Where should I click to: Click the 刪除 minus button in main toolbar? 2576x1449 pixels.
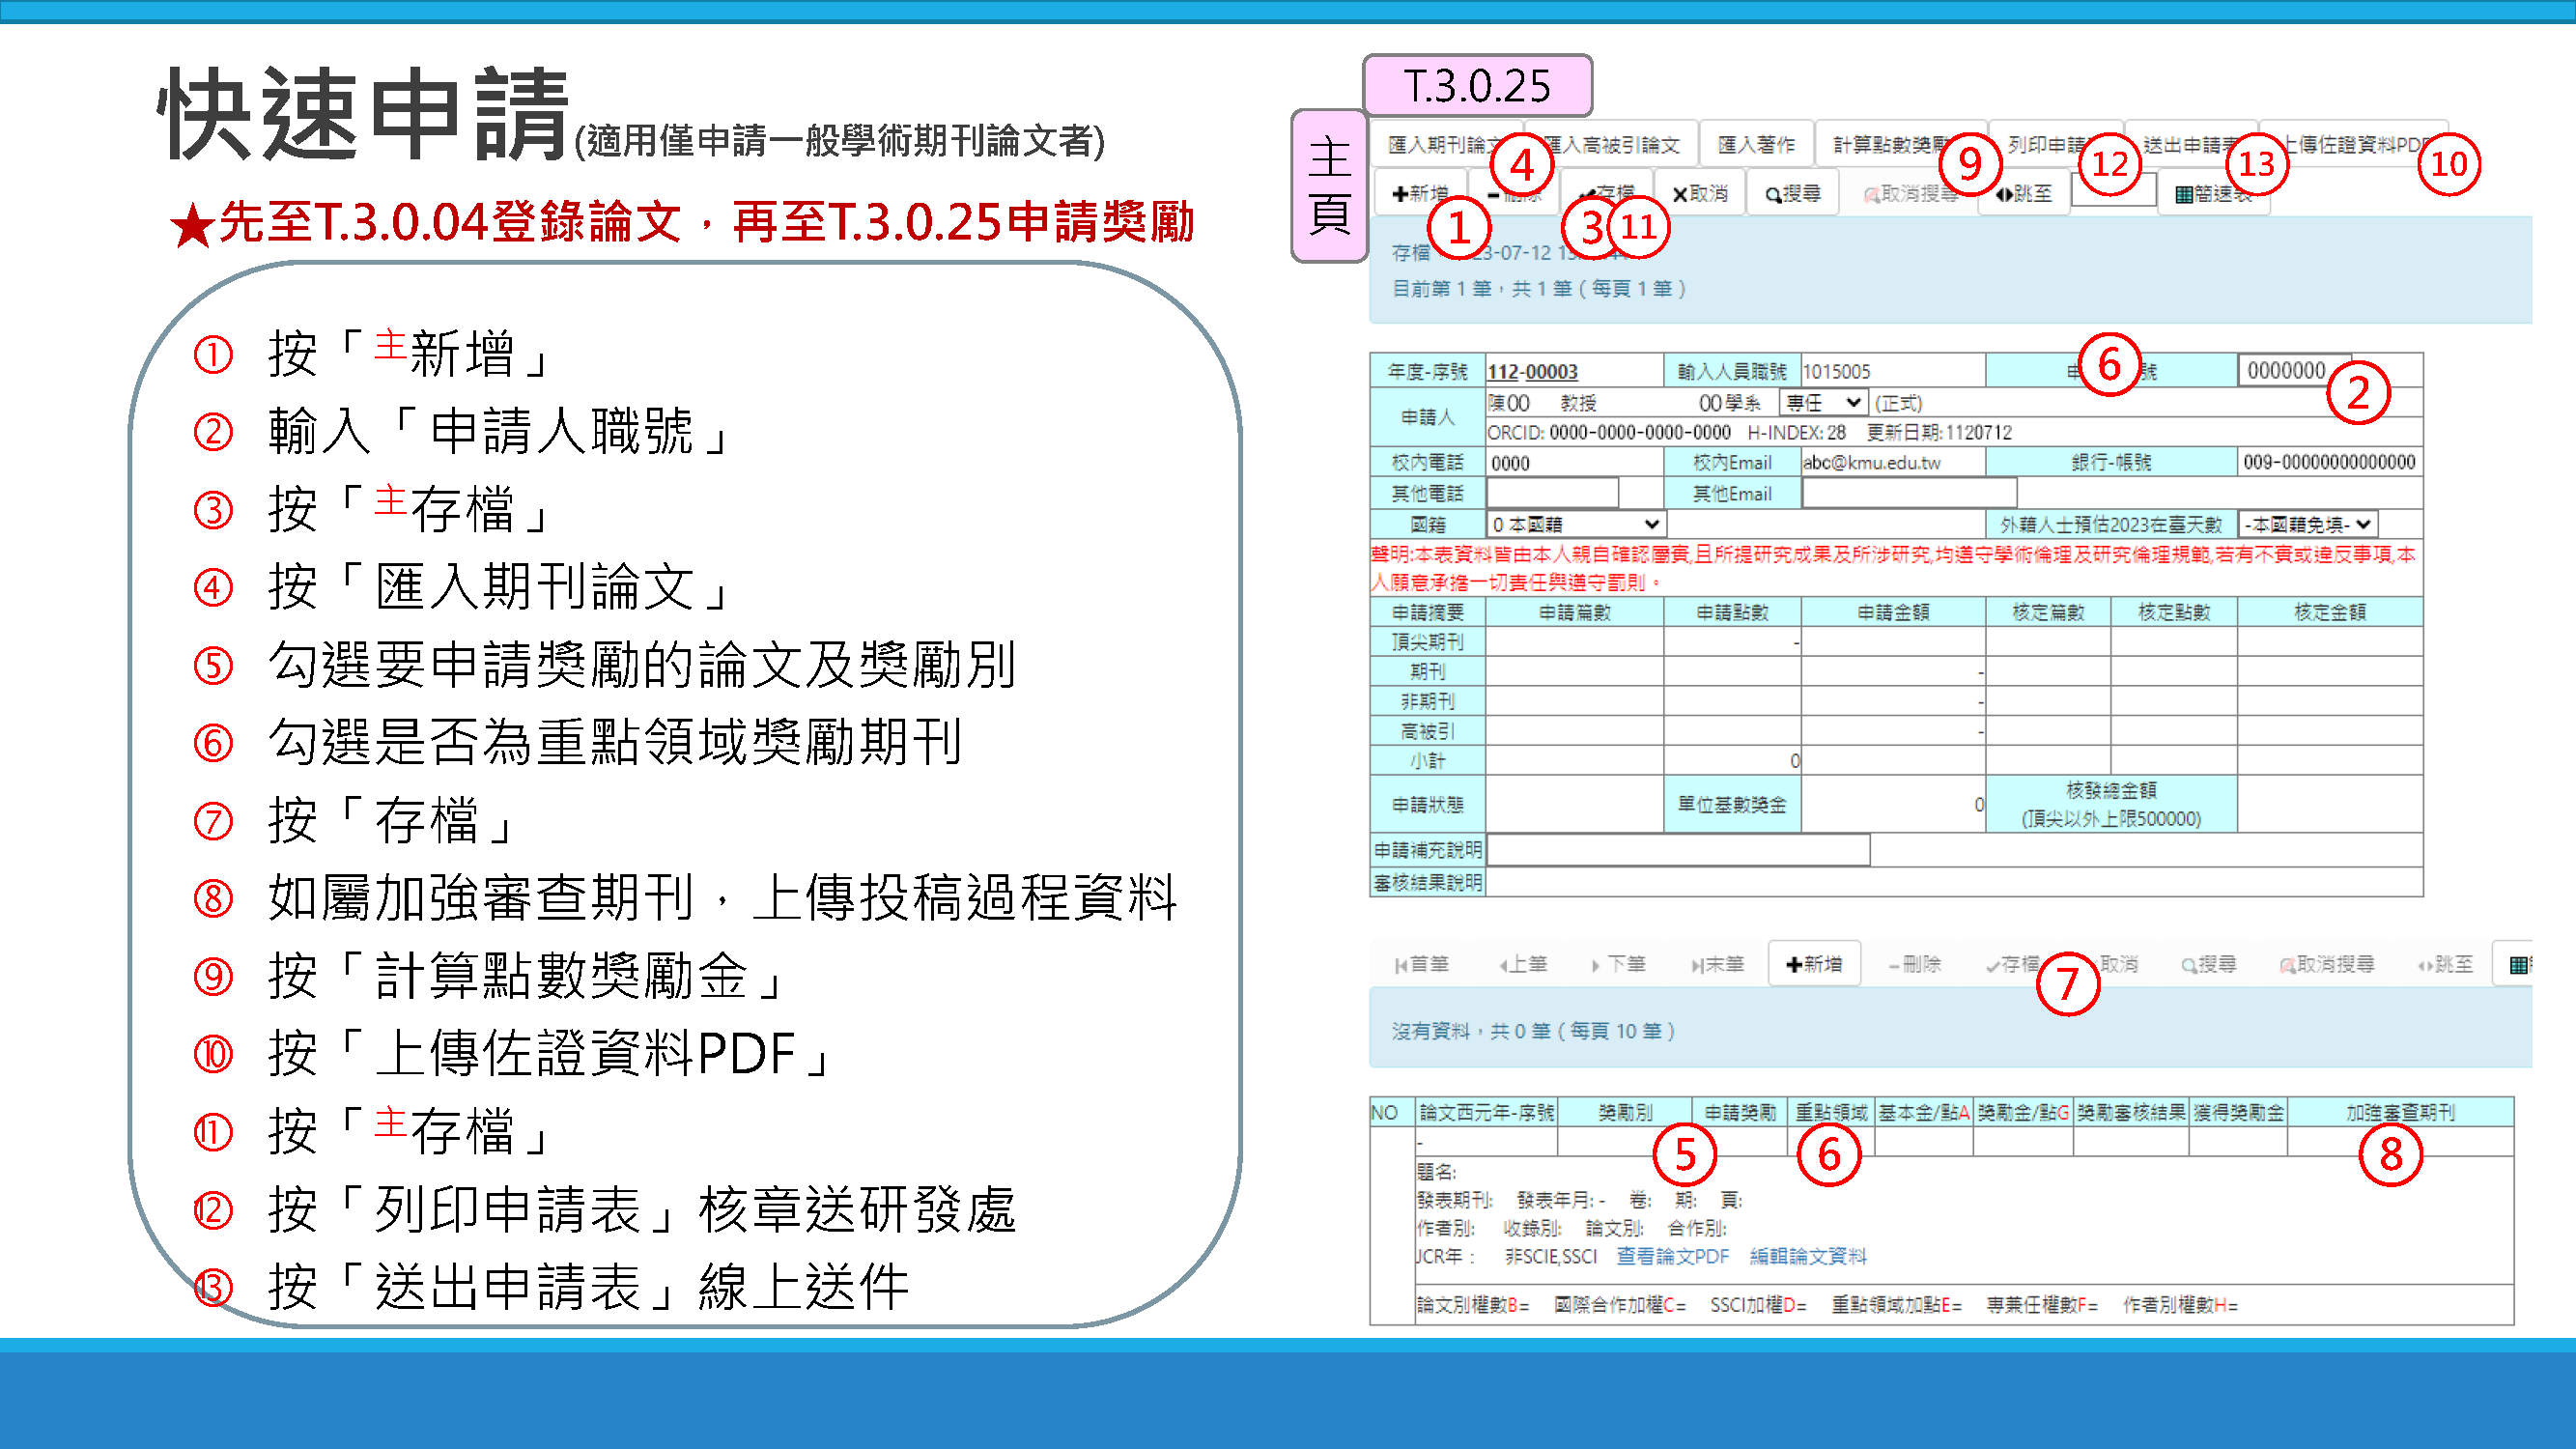coord(1514,193)
